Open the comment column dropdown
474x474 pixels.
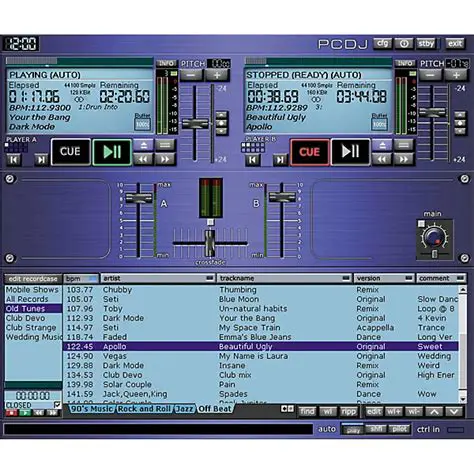pos(460,278)
